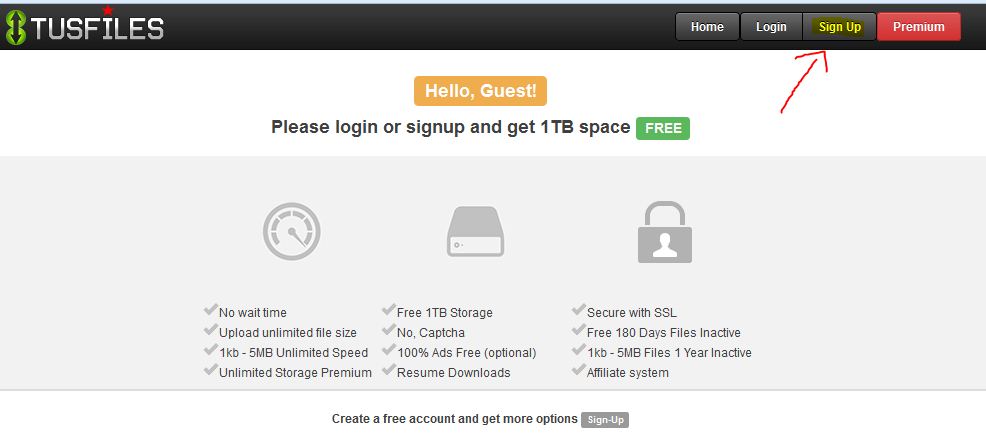986x435 pixels.
Task: Click the Upload unlimited file size feature
Action: 286,333
